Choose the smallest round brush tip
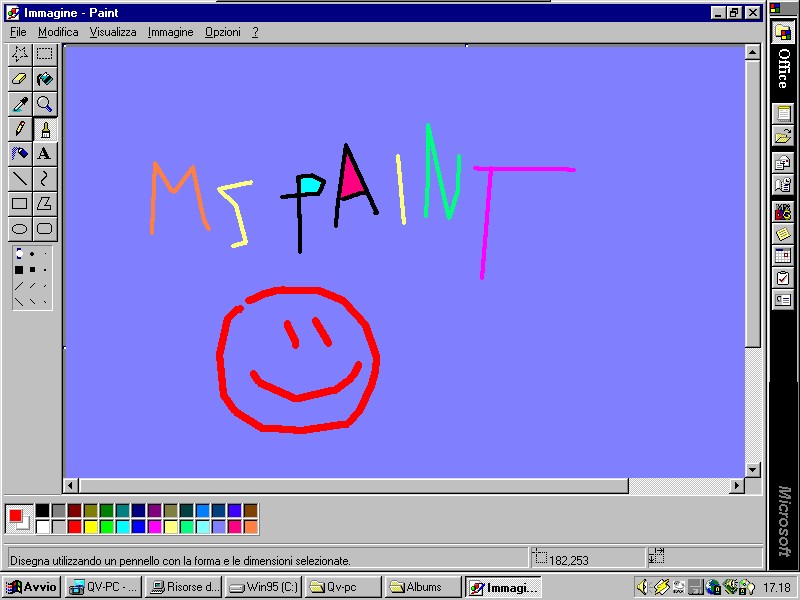Viewport: 800px width, 600px height. point(45,254)
